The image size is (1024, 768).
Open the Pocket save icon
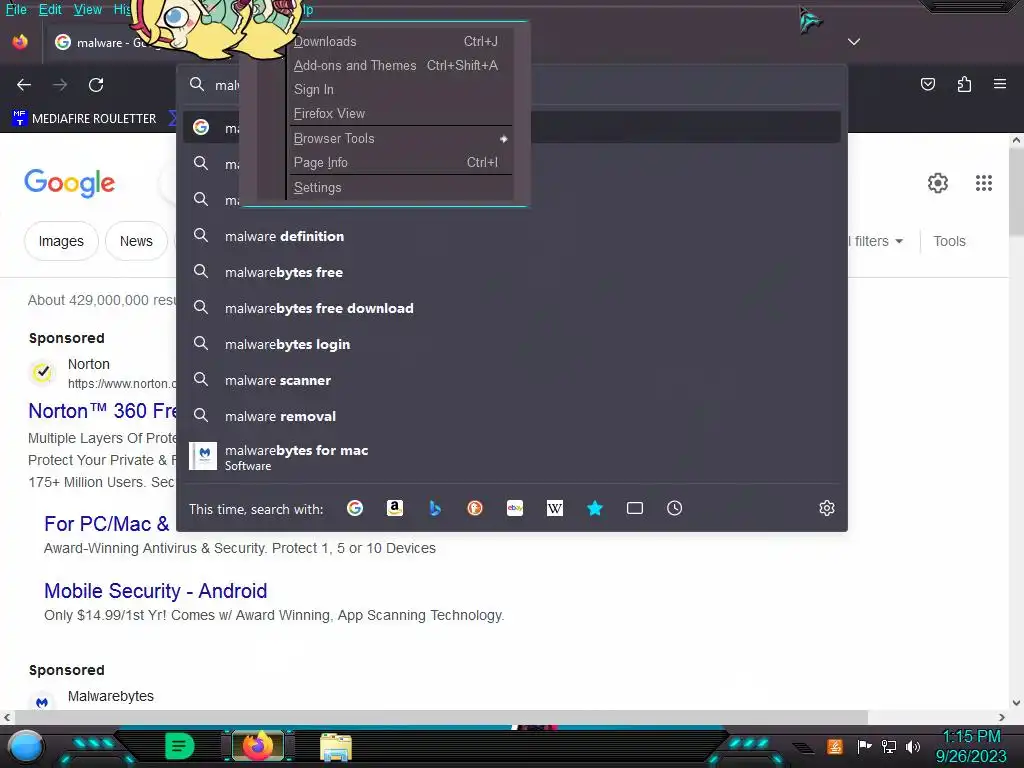pyautogui.click(x=927, y=84)
